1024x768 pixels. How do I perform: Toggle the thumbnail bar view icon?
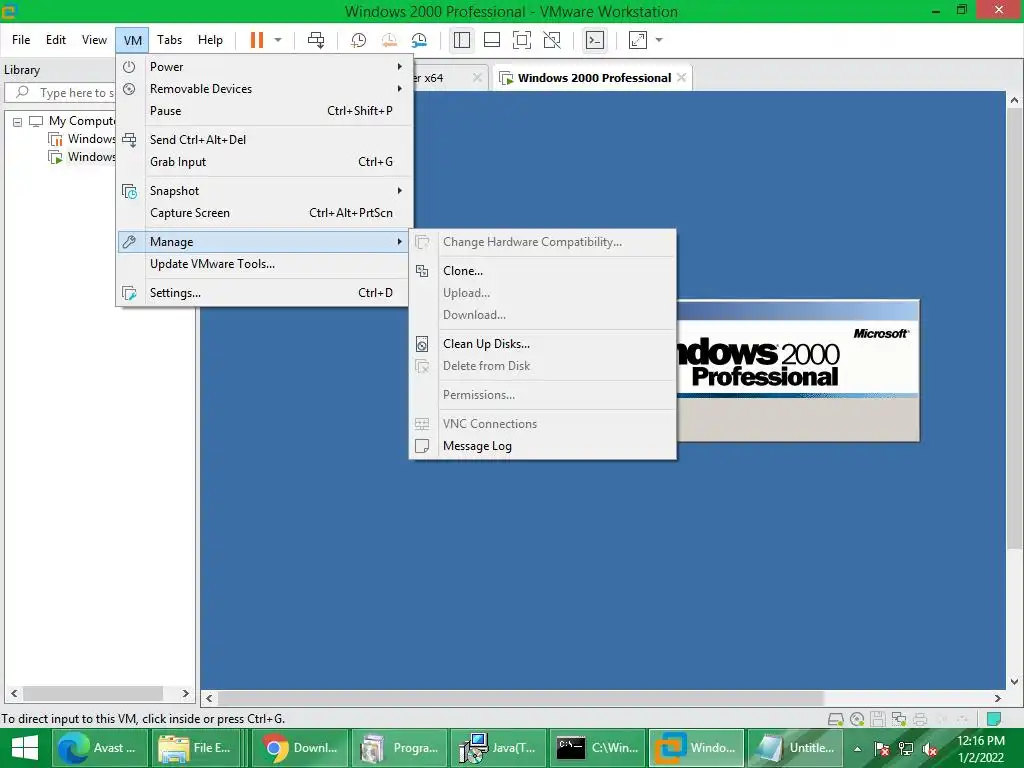click(492, 40)
